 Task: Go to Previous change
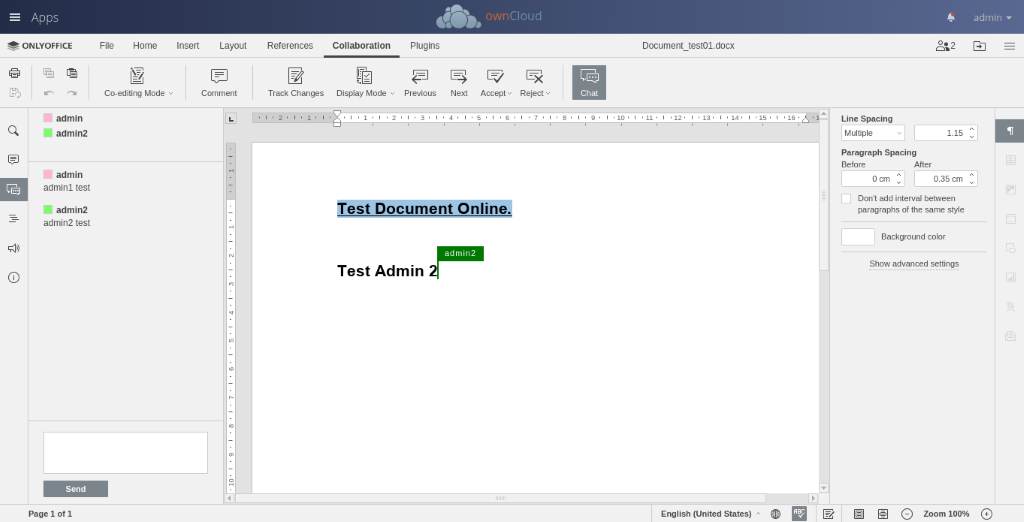420,82
